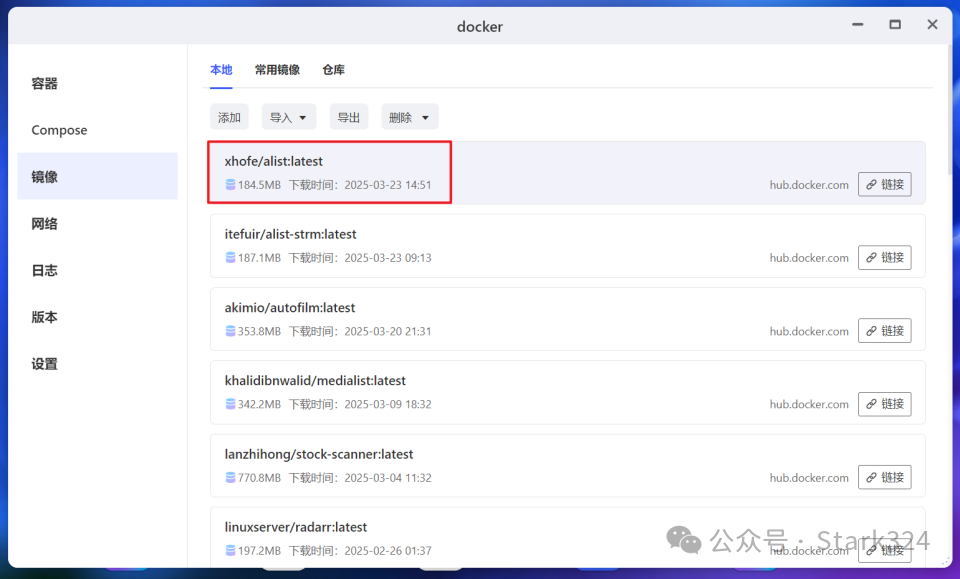
Task: Click the link button for lanzhihong/stock-scanner:latest
Action: click(884, 477)
